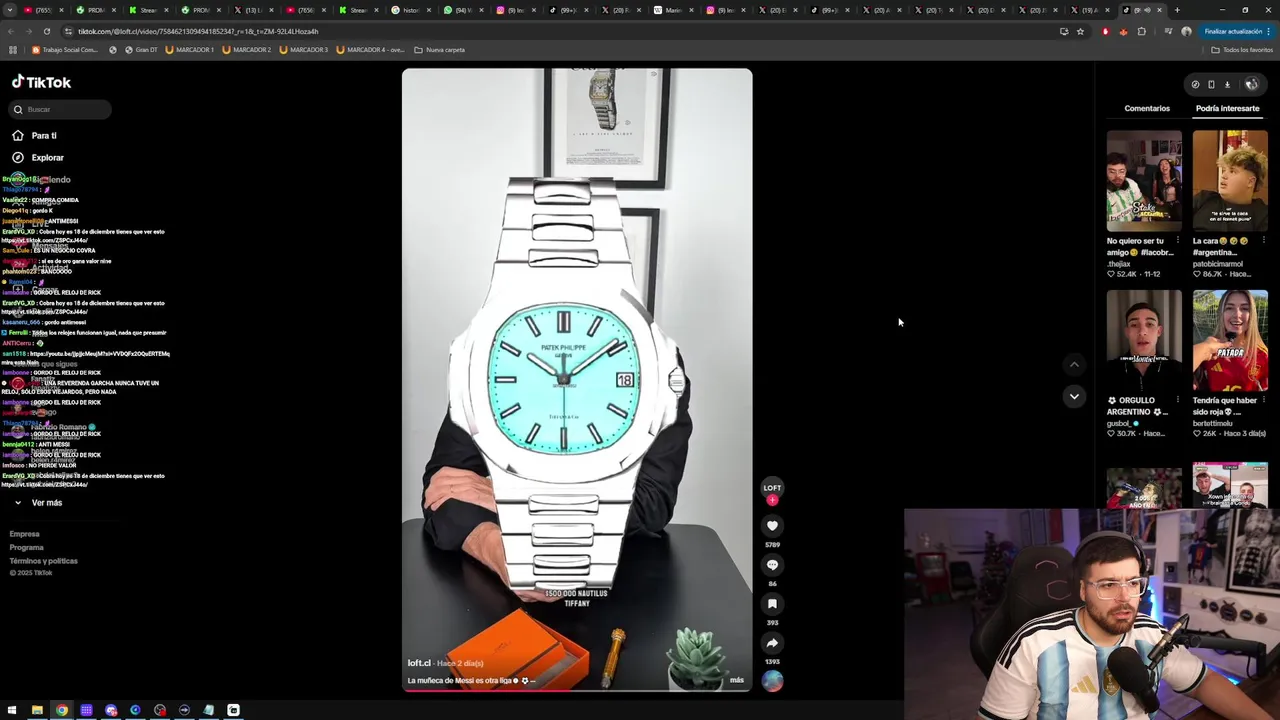Open File Explorer from the taskbar
This screenshot has width=1280, height=720.
pos(37,710)
